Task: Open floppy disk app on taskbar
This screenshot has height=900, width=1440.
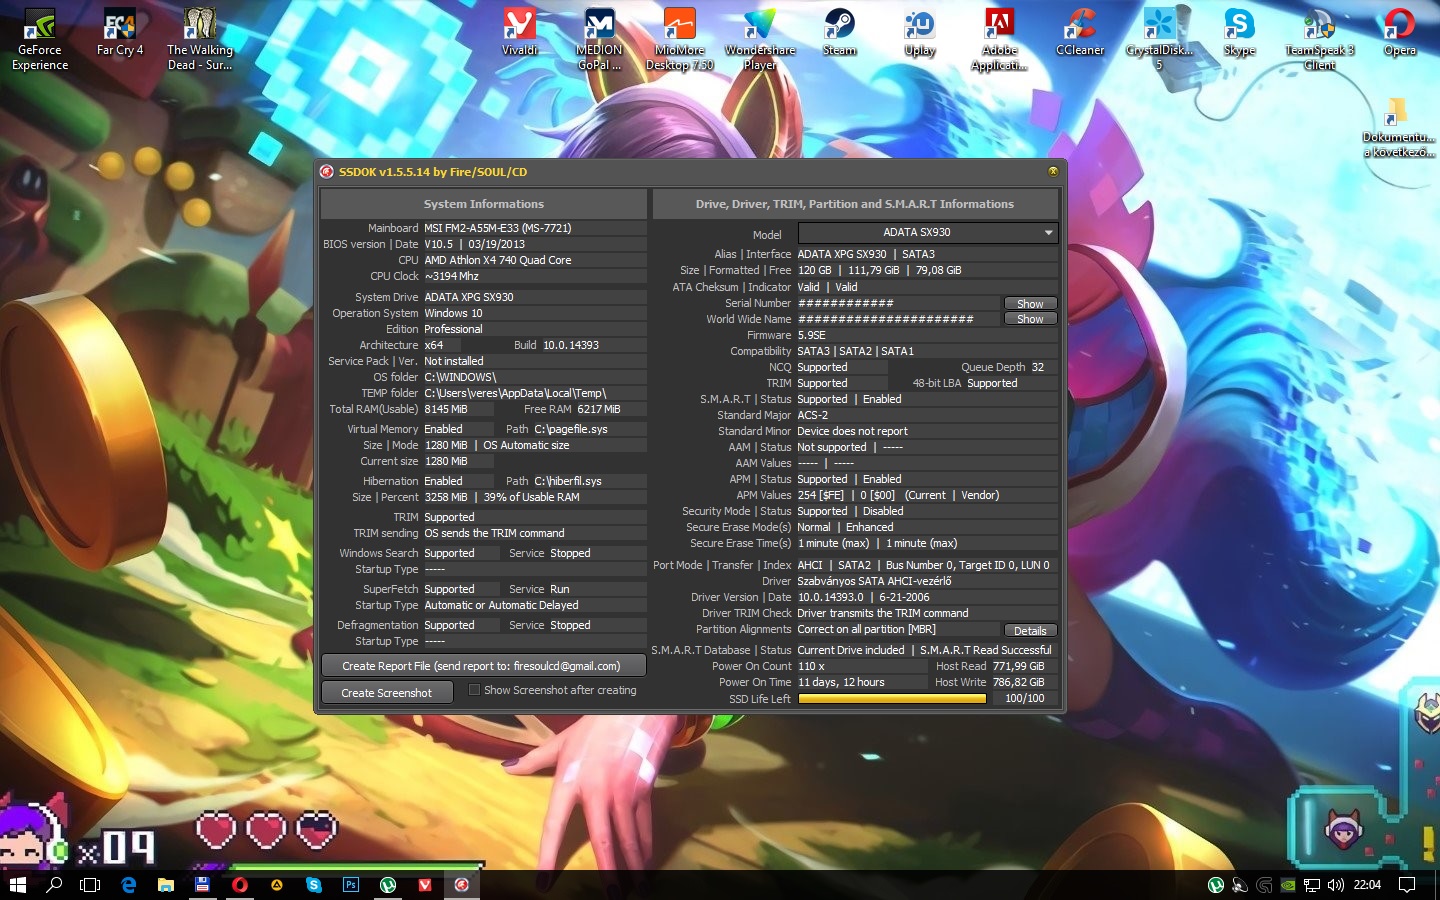Action: coord(202,885)
